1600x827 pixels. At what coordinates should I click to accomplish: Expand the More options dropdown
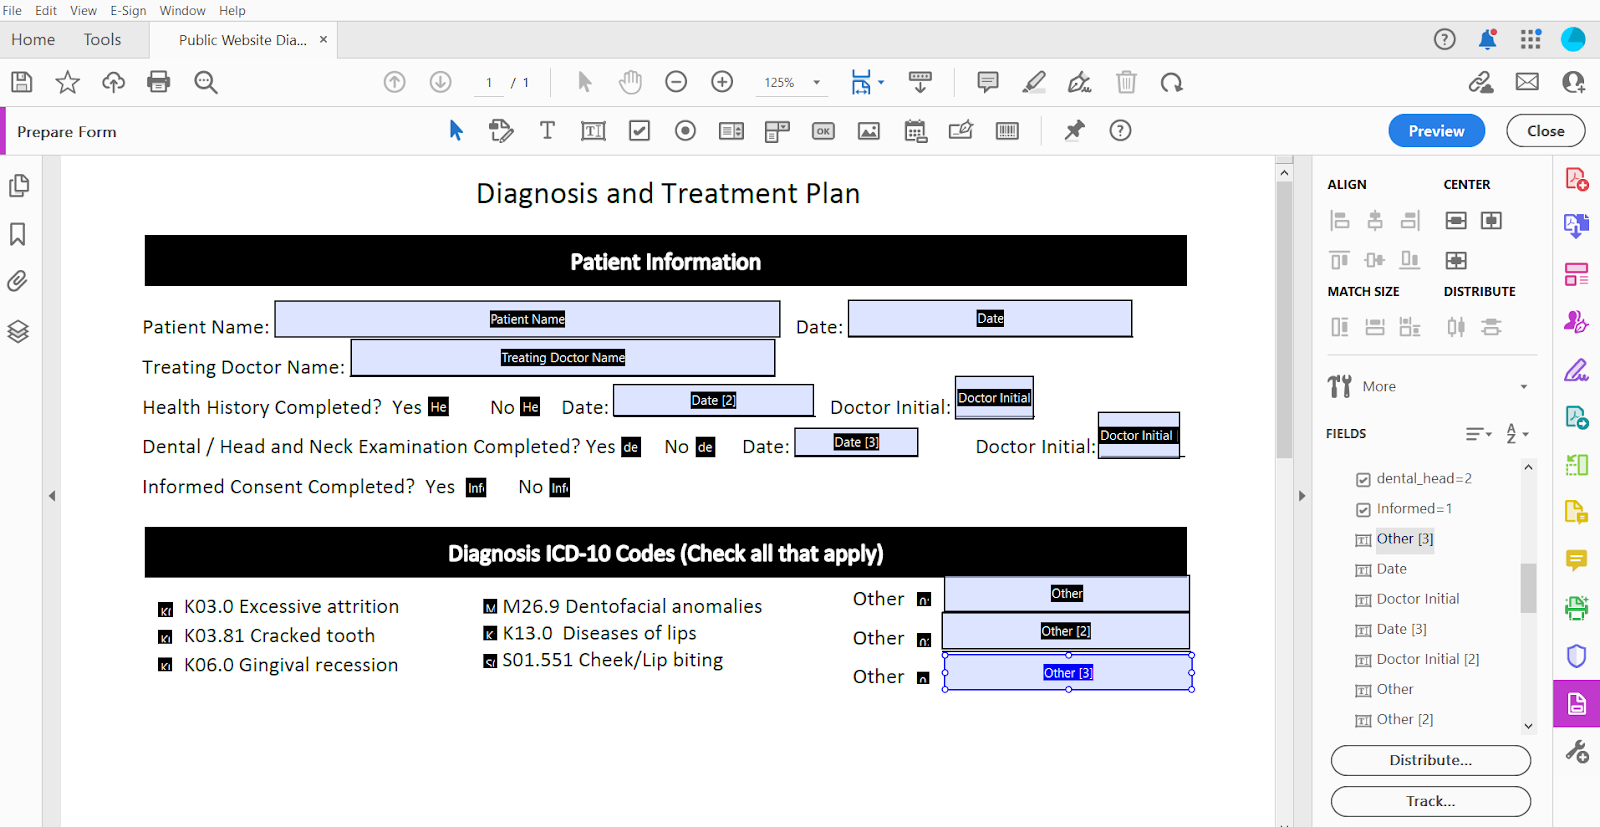tap(1523, 387)
